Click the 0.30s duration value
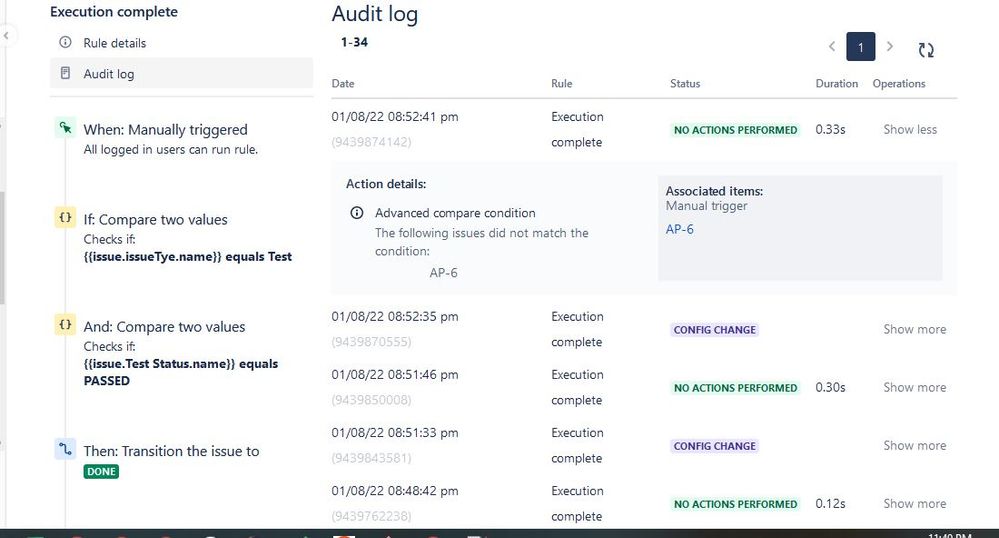This screenshot has width=999, height=538. (830, 388)
